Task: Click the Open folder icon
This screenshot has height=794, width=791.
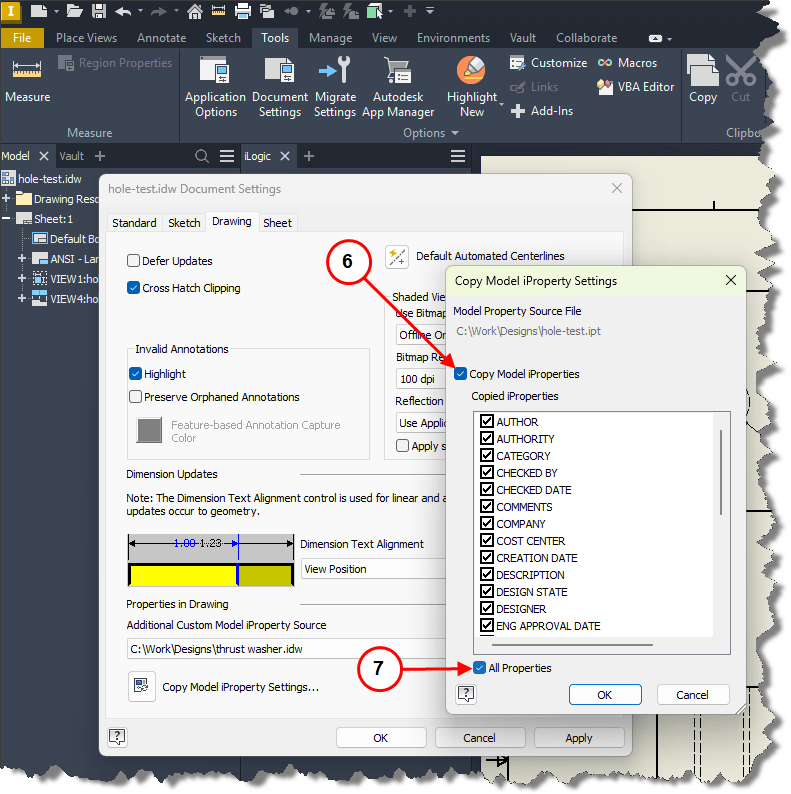Action: pyautogui.click(x=74, y=11)
